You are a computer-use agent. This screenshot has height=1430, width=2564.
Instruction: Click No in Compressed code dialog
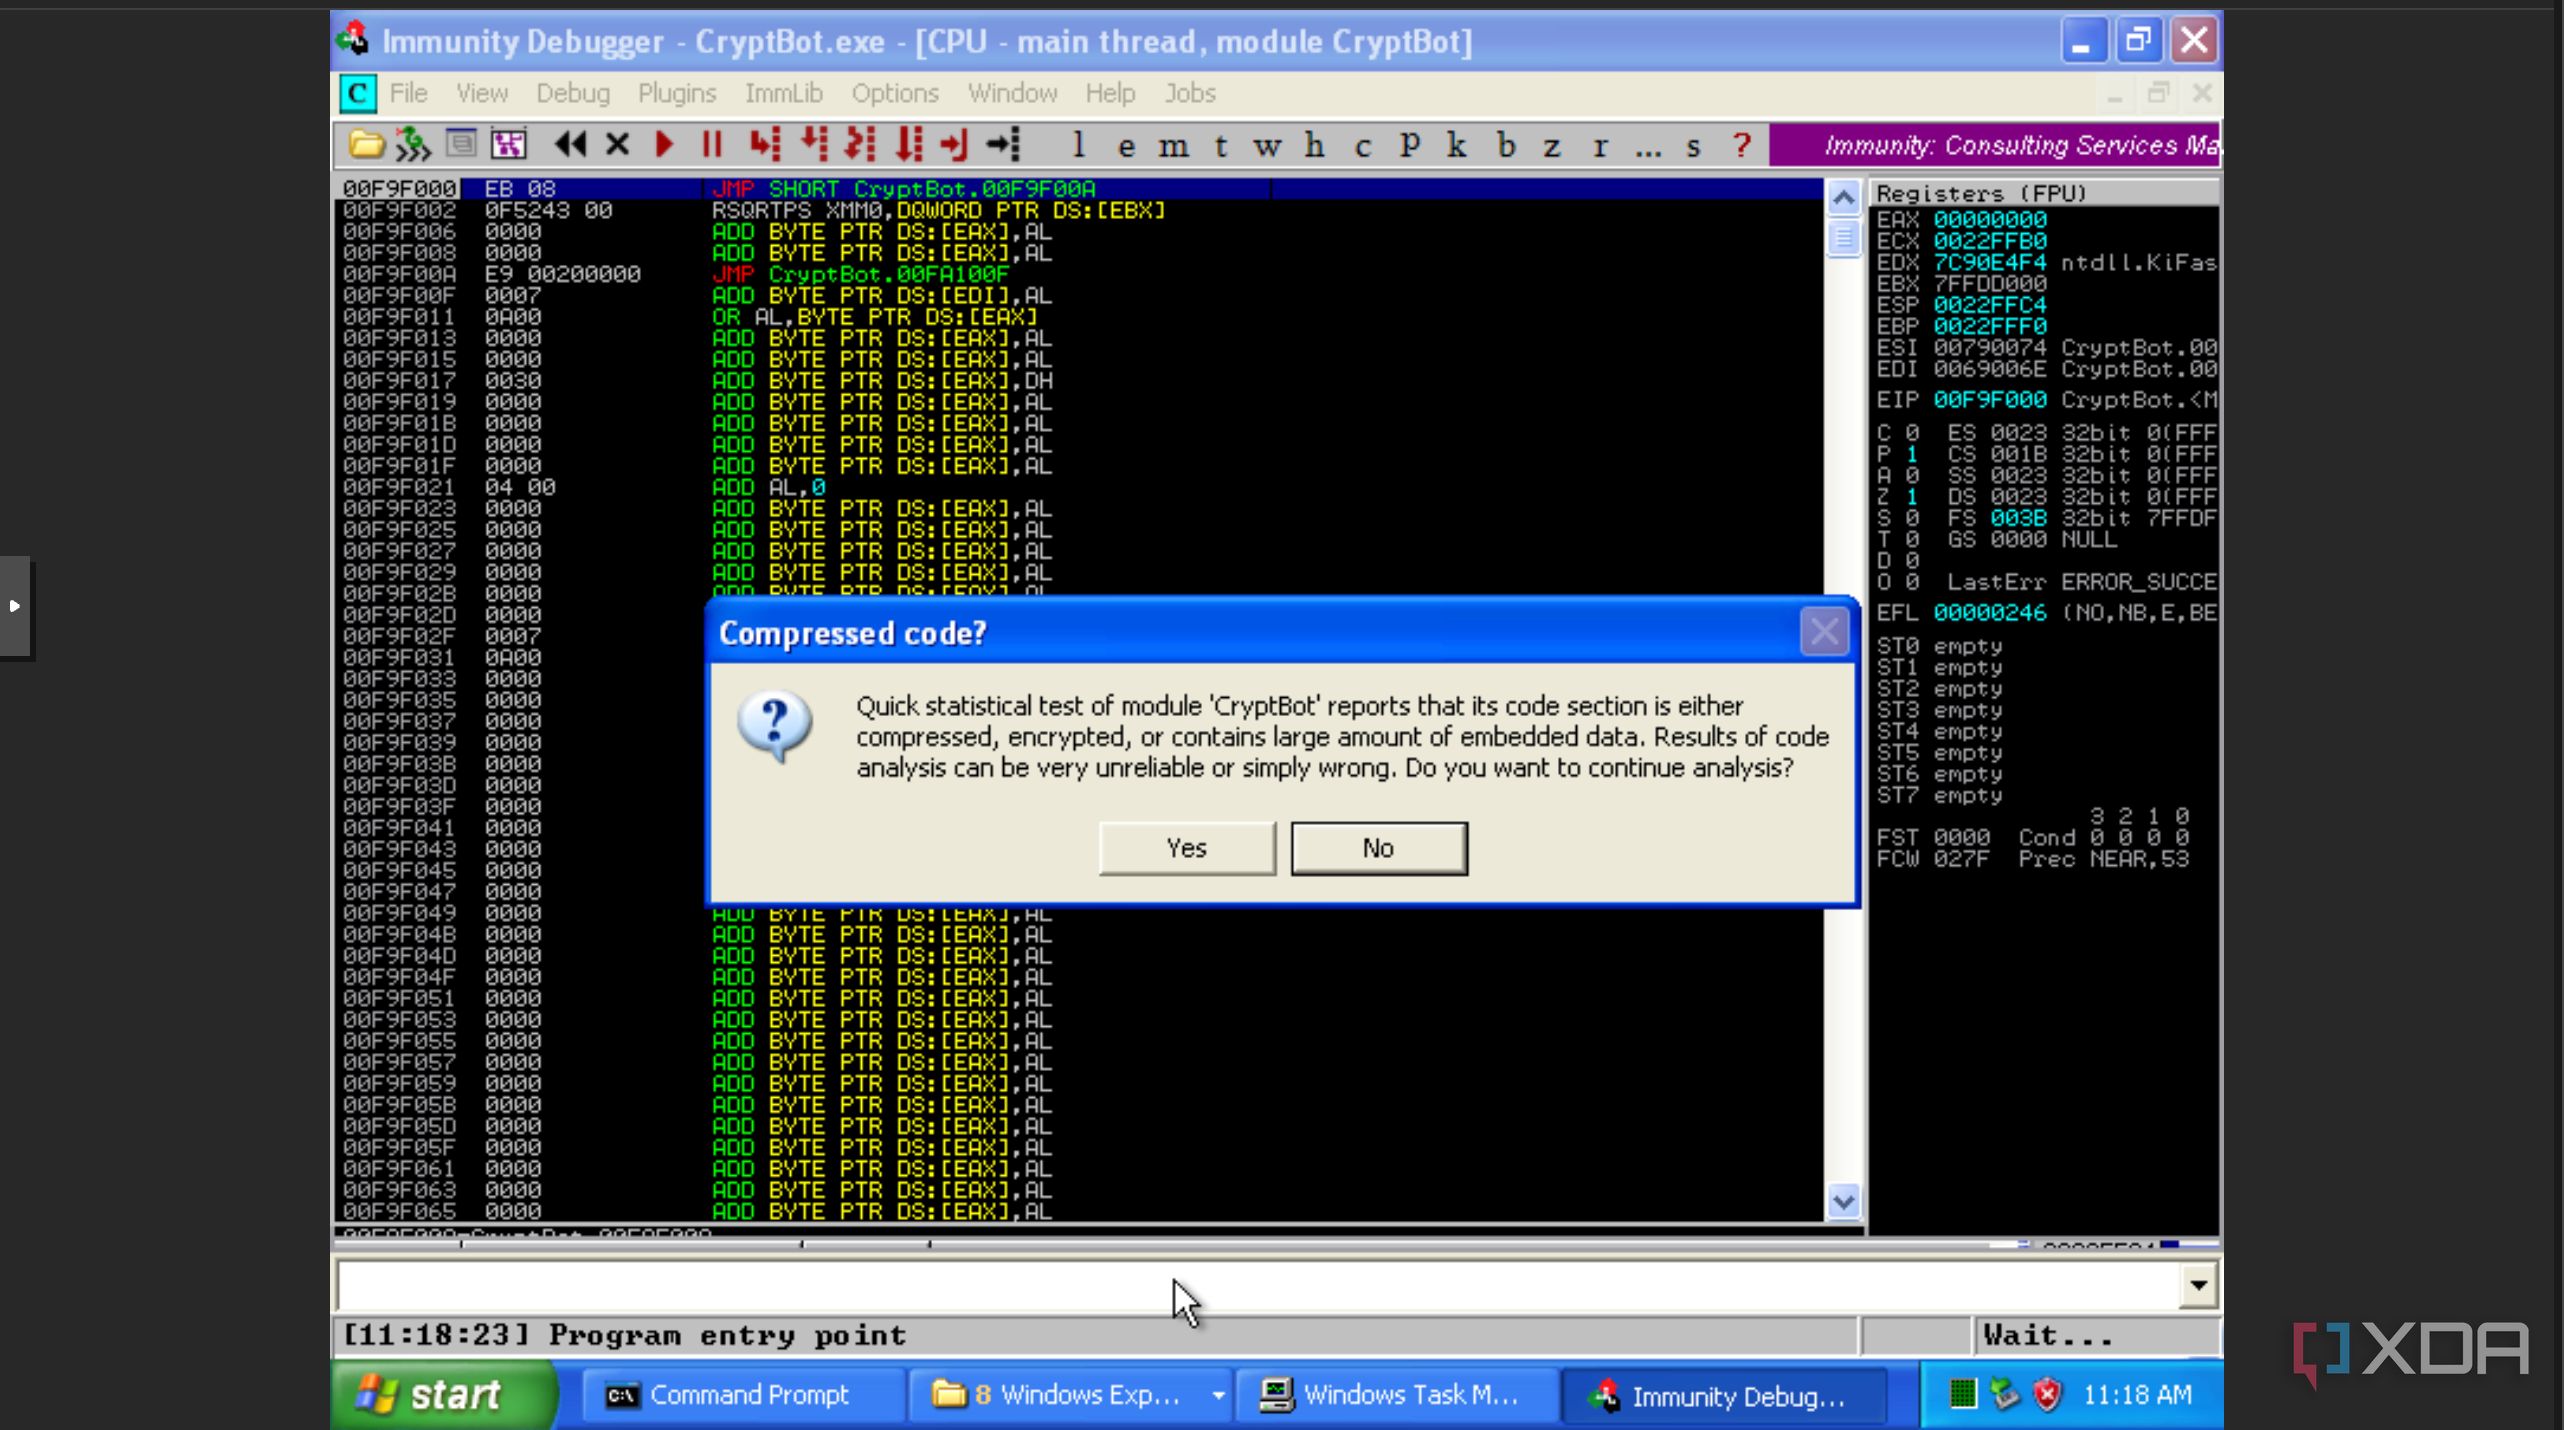click(x=1379, y=848)
